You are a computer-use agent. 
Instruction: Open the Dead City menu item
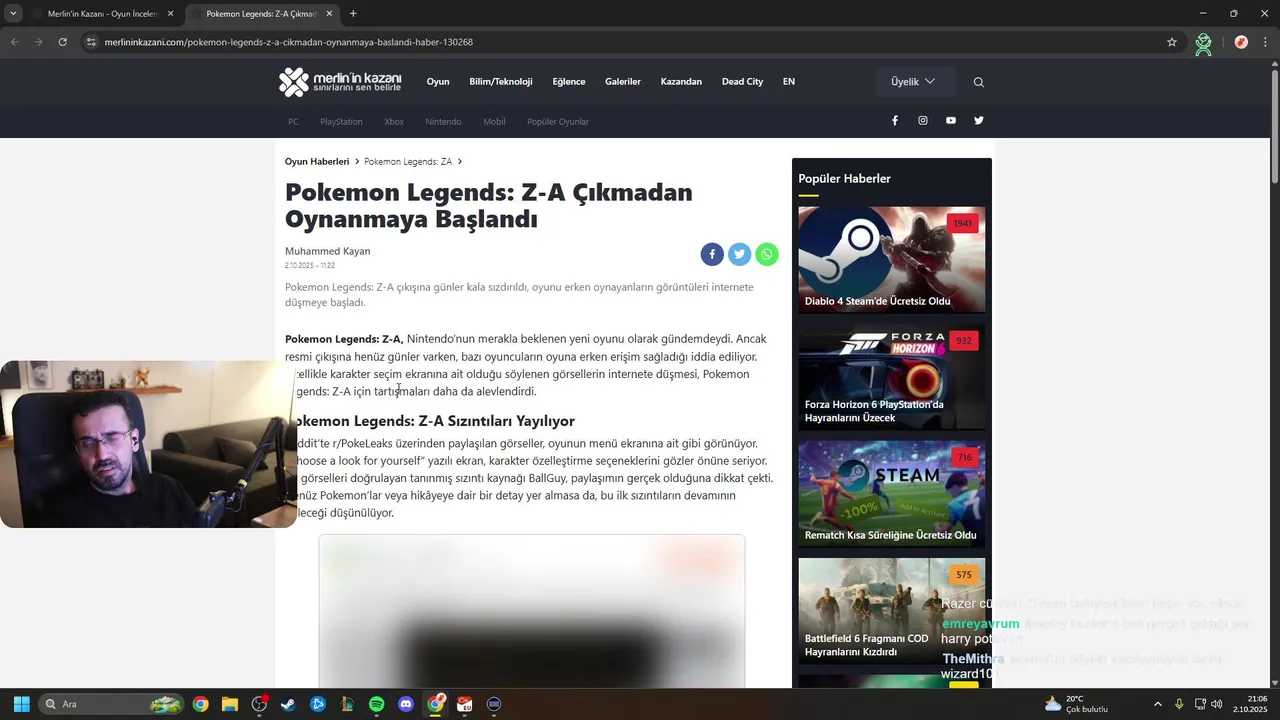coord(742,82)
